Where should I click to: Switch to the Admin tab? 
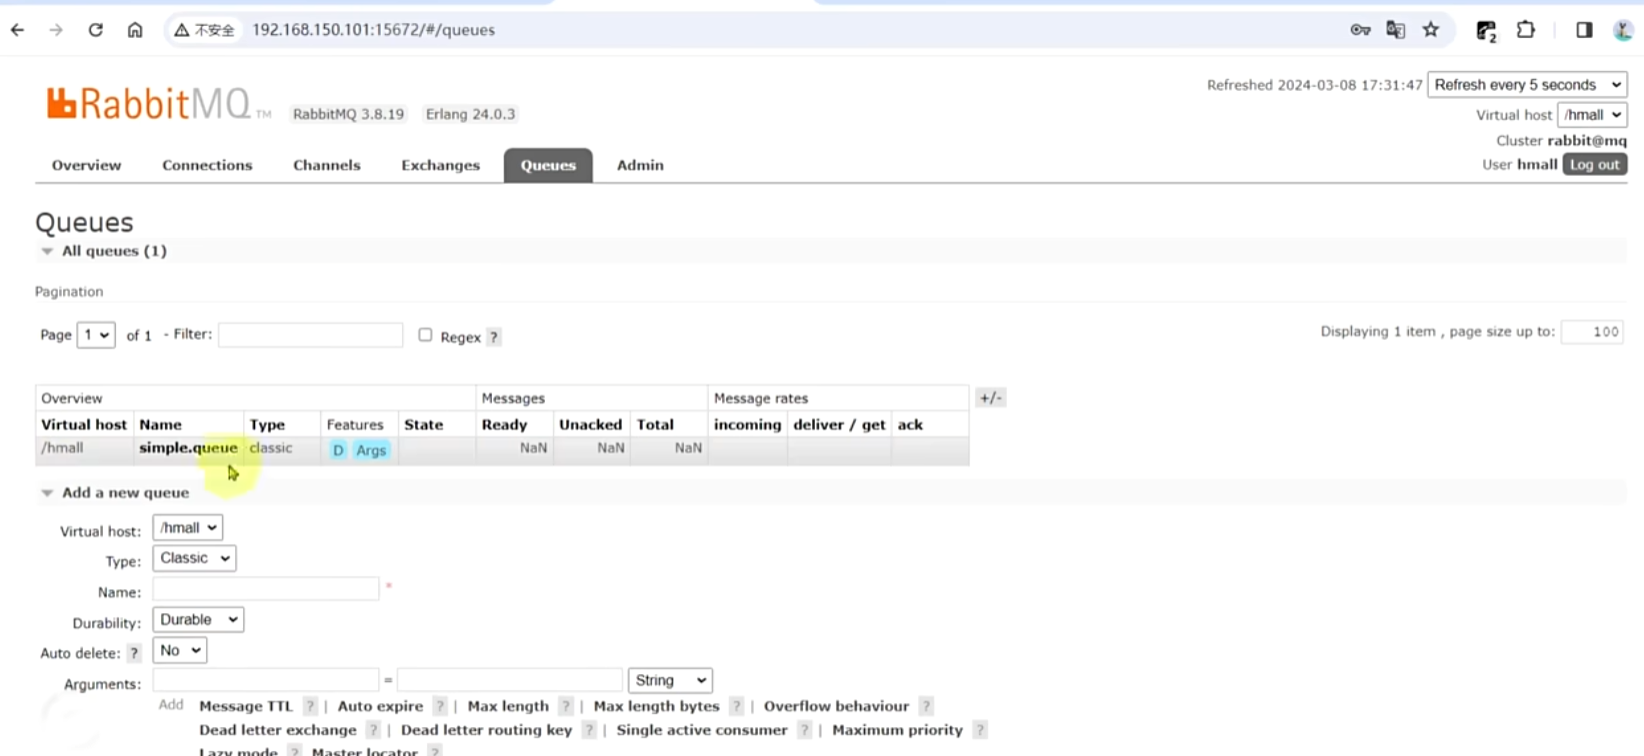tap(640, 165)
